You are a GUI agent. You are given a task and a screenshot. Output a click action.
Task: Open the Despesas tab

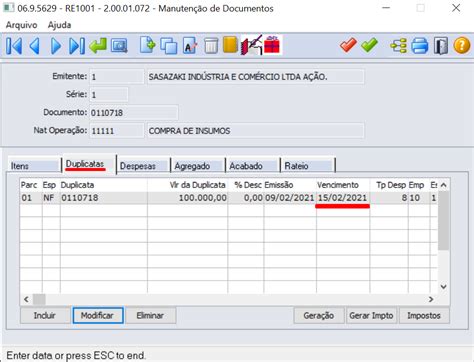pyautogui.click(x=143, y=166)
